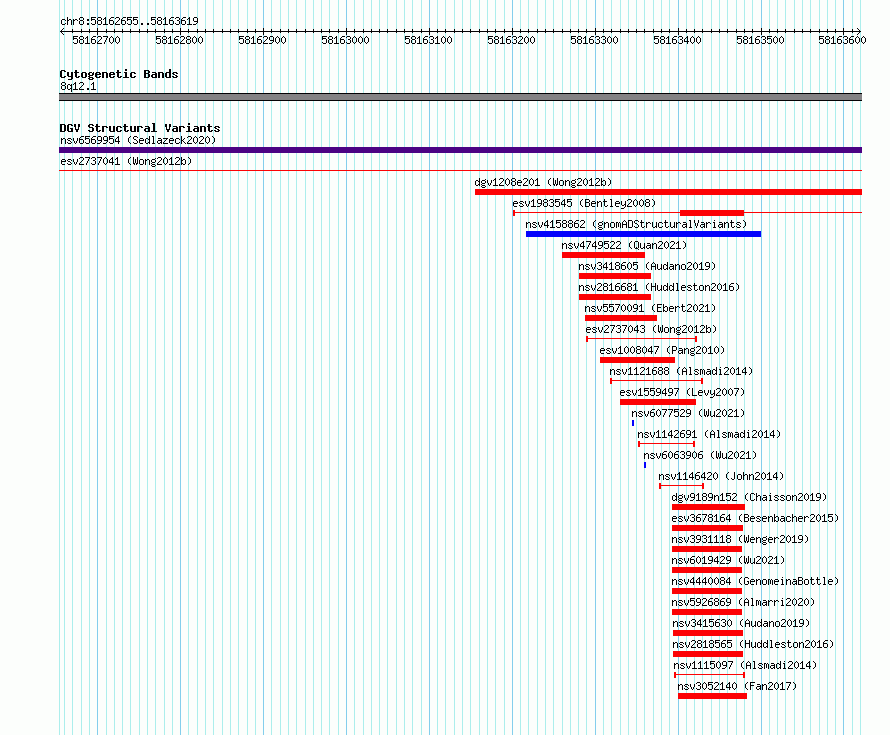Open the dgv1208e201 (Wong2012b) variant
The width and height of the screenshot is (890, 735).
[x=543, y=182]
